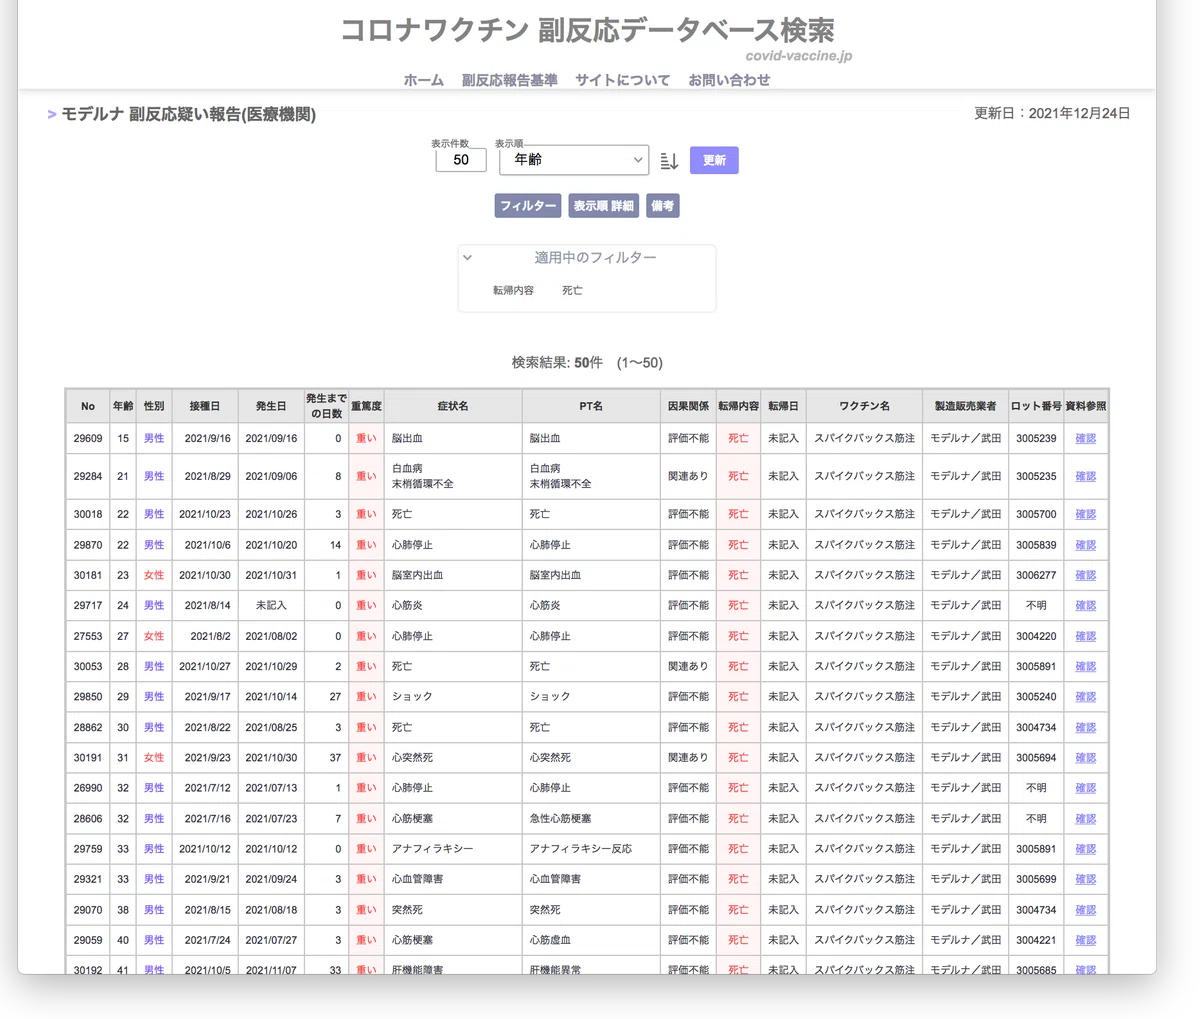Image resolution: width=1200 pixels, height=1019 pixels.
Task: Open 確認 link for report 29321
Action: tap(1085, 879)
